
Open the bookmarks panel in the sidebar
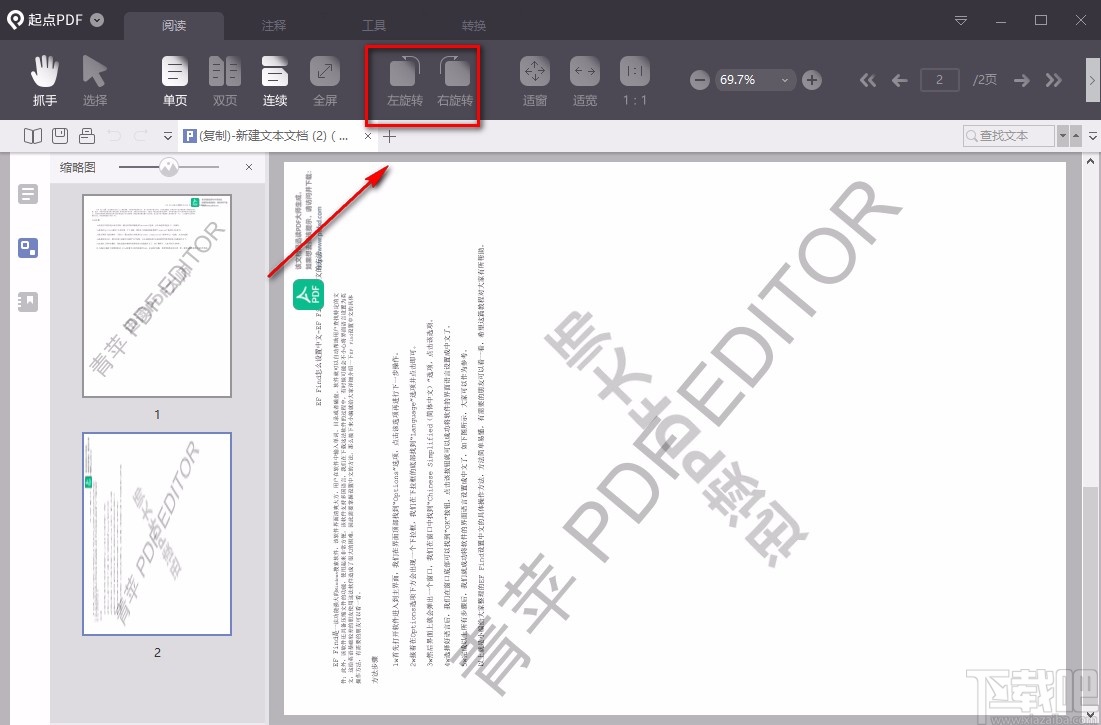pyautogui.click(x=27, y=300)
